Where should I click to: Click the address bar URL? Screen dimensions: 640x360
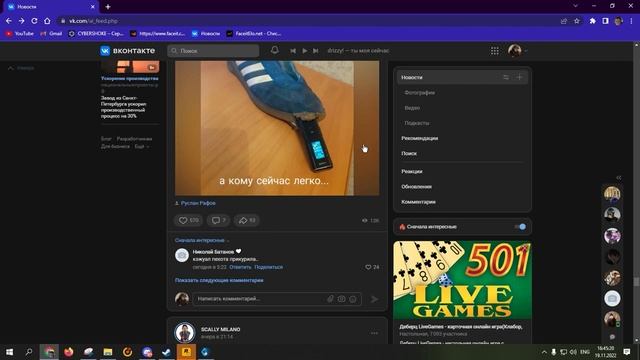coord(93,21)
